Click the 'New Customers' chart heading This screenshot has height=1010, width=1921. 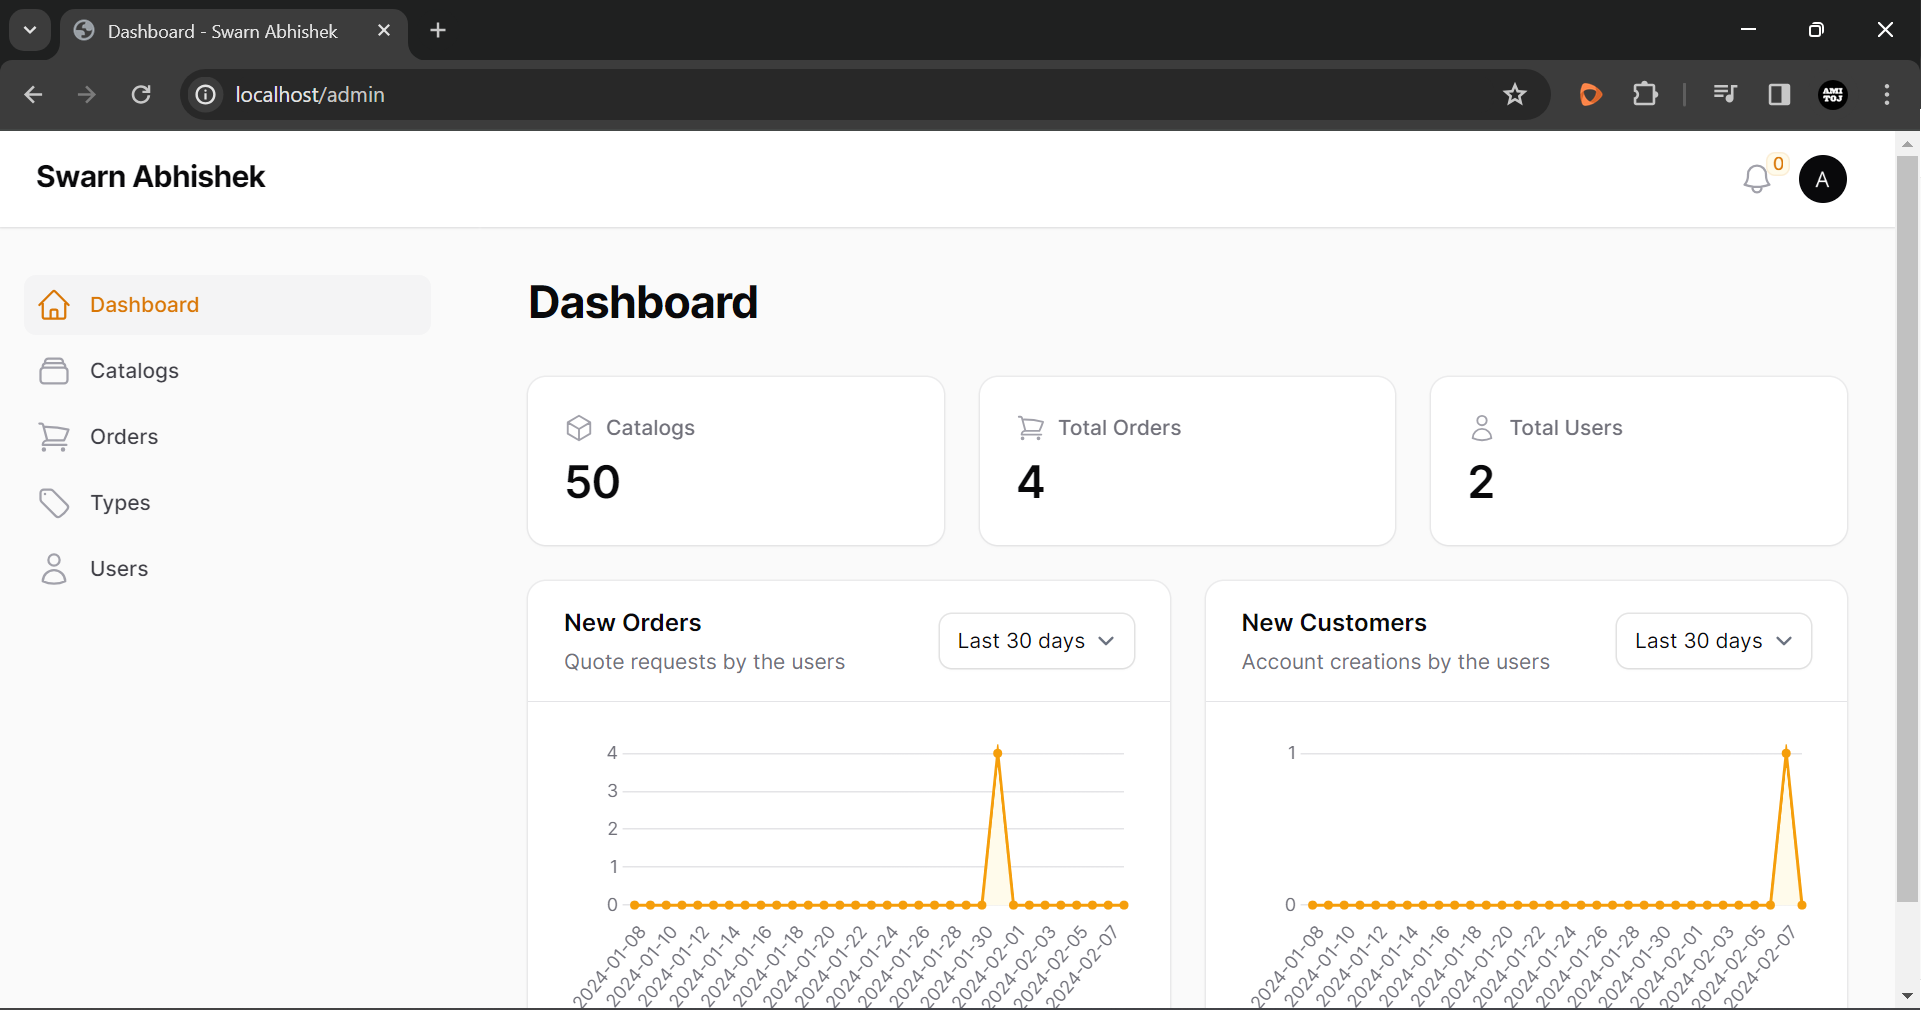pos(1334,623)
